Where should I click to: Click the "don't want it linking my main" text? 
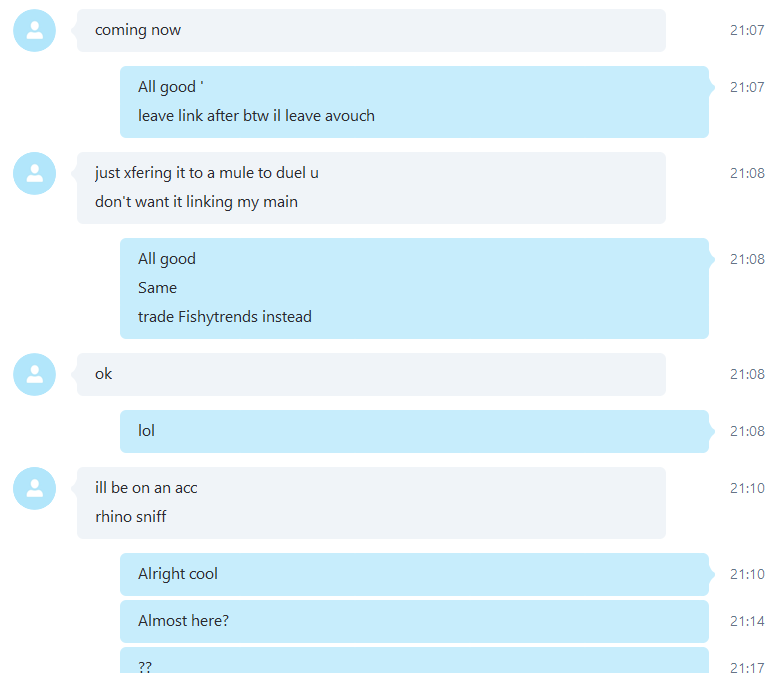click(196, 202)
